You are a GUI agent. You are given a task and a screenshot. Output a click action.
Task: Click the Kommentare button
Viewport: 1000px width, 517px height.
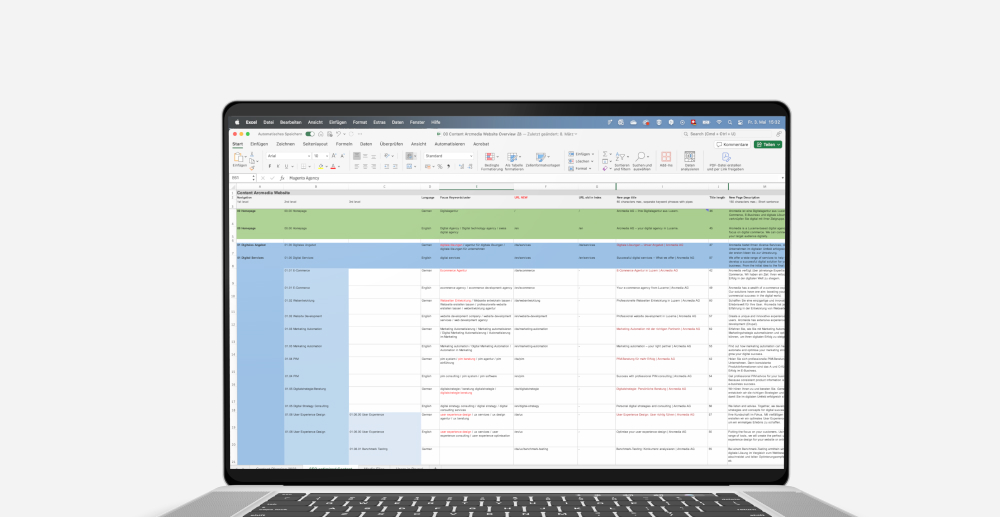(732, 144)
